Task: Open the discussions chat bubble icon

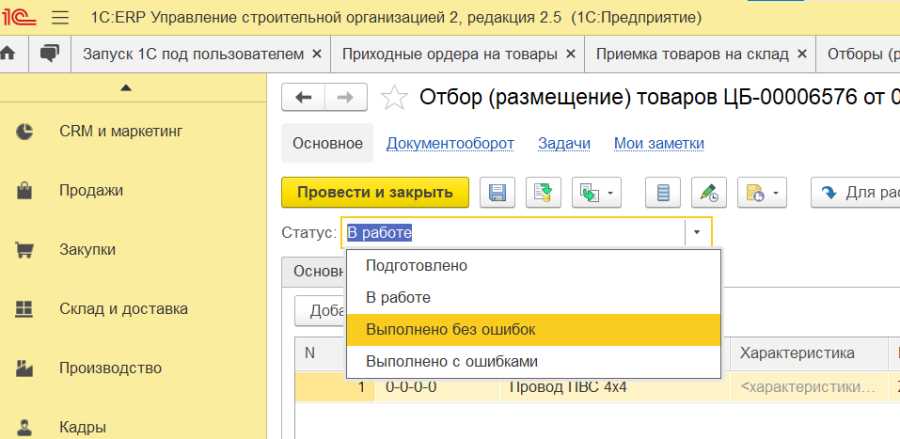Action: point(49,53)
